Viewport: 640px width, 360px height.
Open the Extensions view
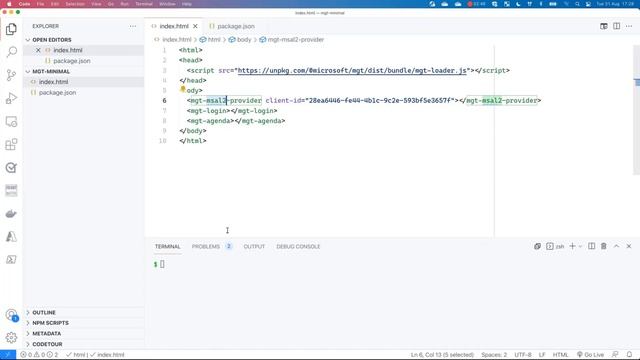[11, 144]
